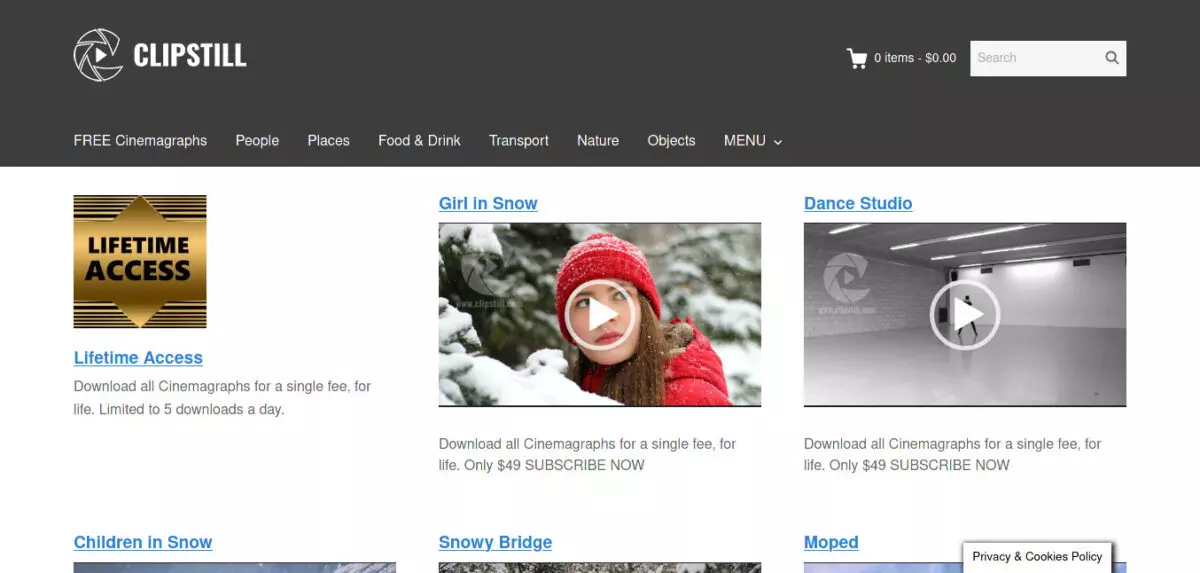This screenshot has height=573, width=1200.
Task: Click the search magnifier icon
Action: (x=1111, y=58)
